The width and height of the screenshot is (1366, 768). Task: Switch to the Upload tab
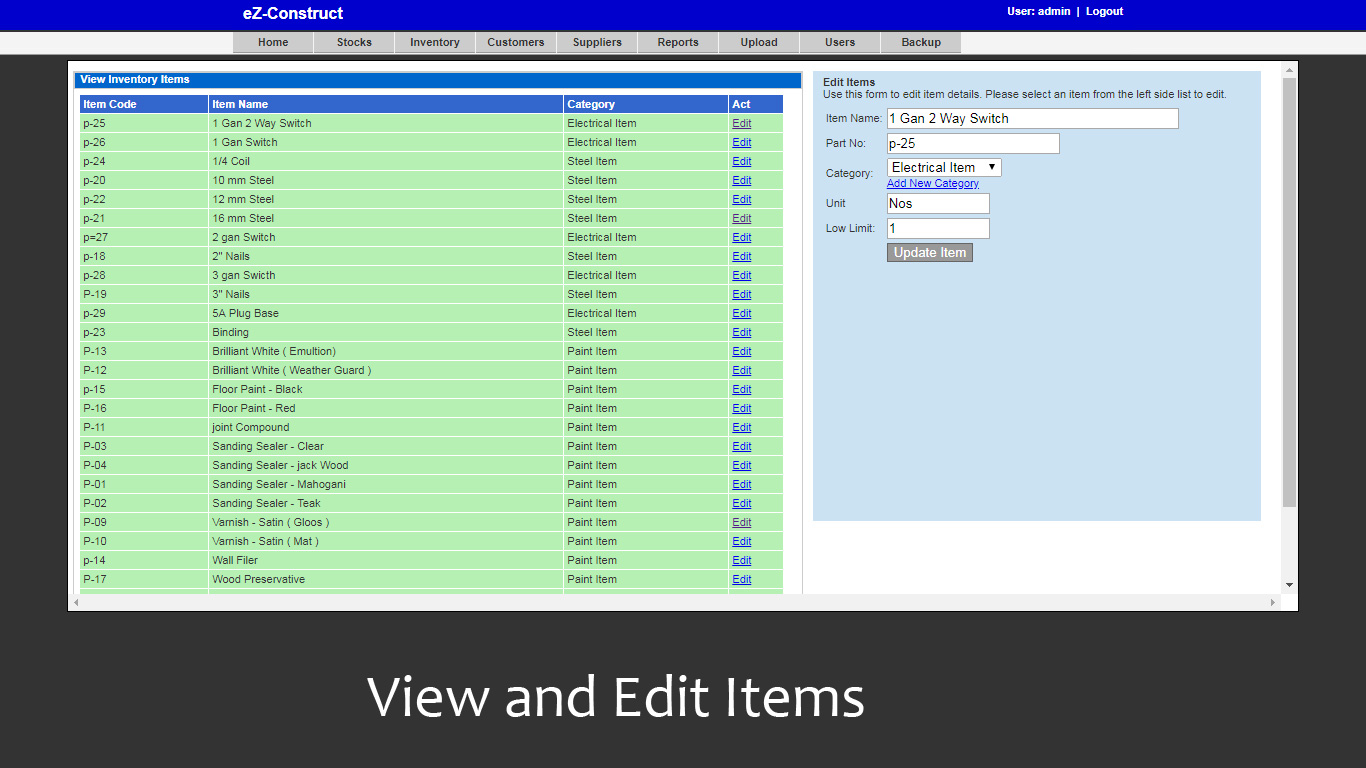point(759,42)
